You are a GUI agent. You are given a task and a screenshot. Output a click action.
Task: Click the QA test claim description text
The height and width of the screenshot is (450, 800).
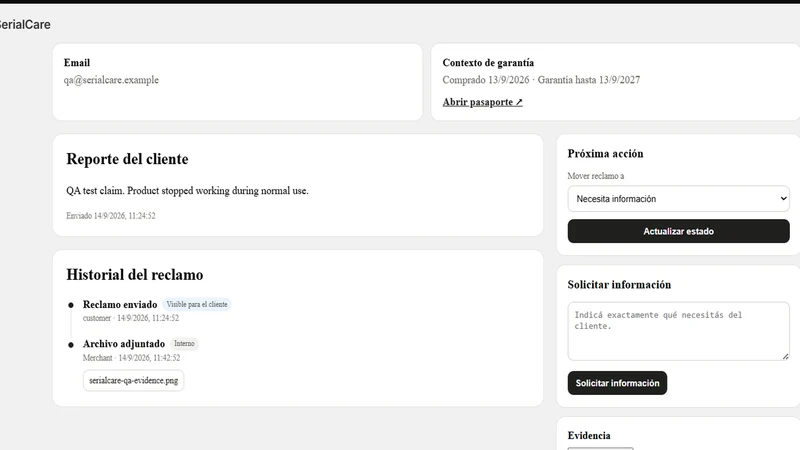coord(187,191)
